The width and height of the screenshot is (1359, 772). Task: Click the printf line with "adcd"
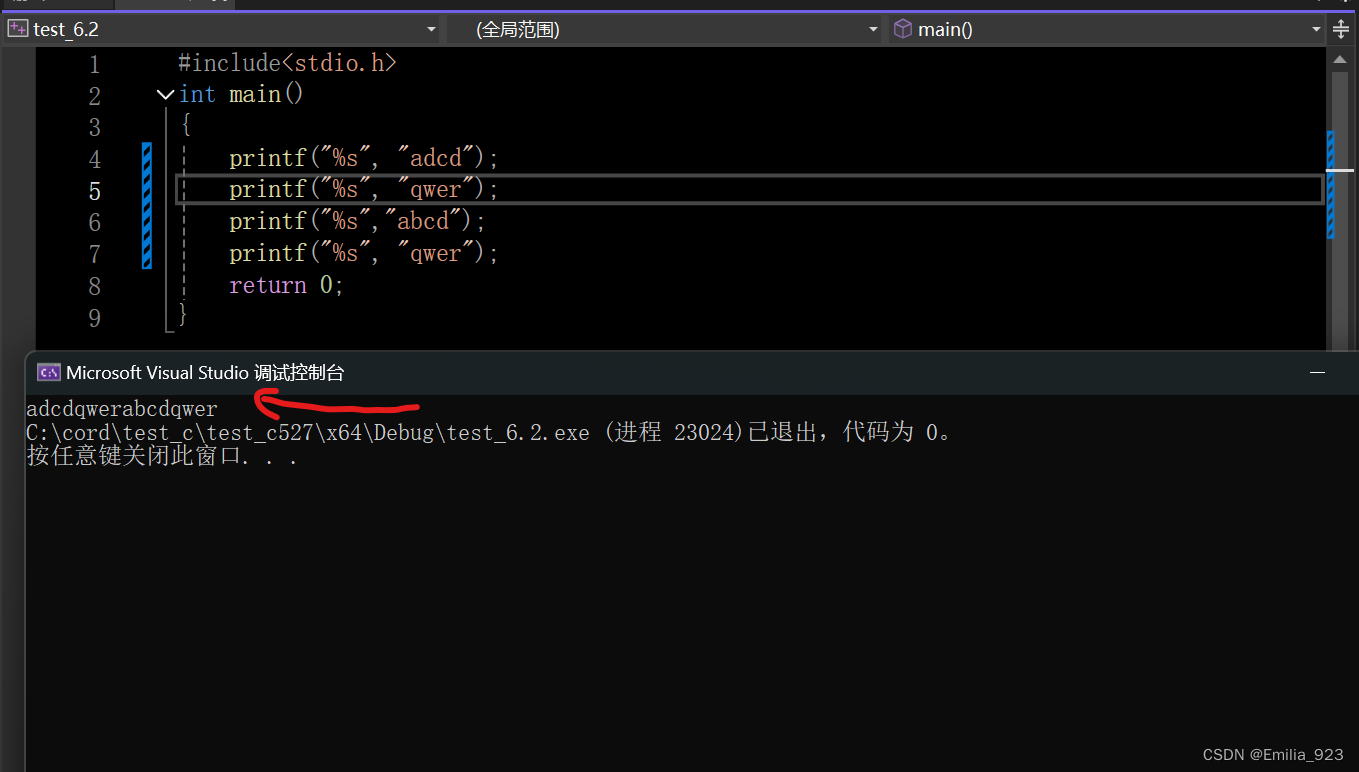tap(363, 158)
